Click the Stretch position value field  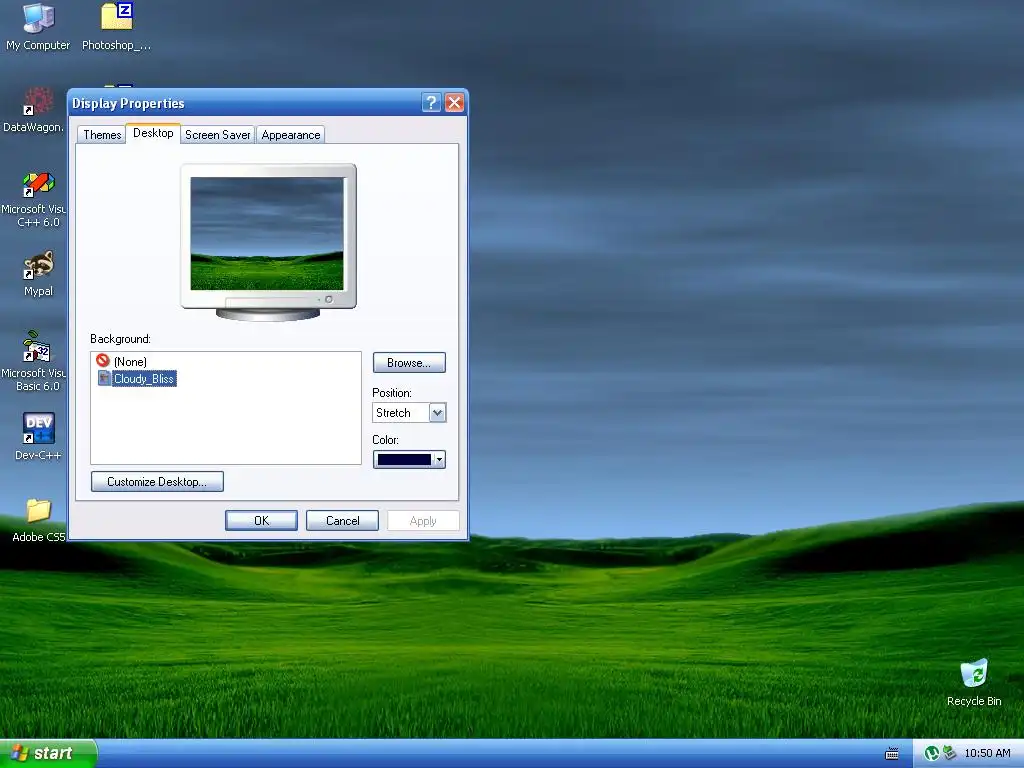(x=401, y=413)
